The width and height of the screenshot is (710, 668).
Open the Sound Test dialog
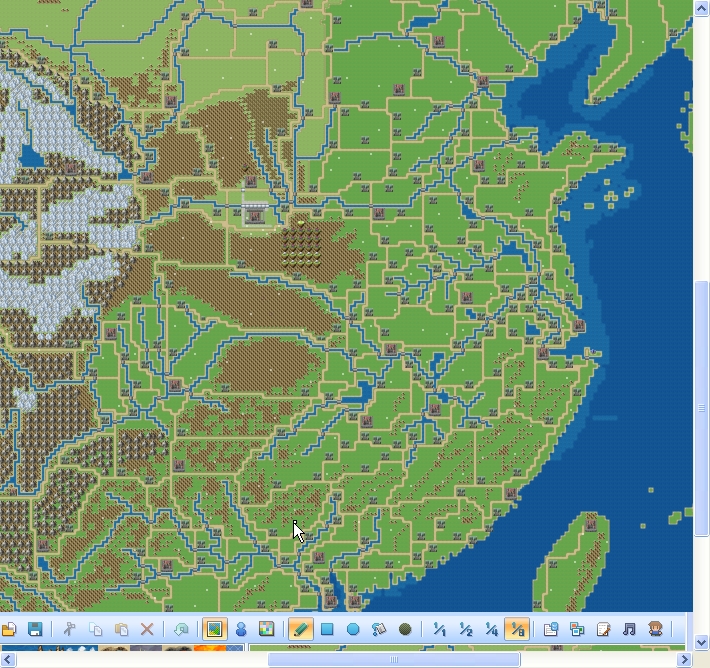coord(629,629)
